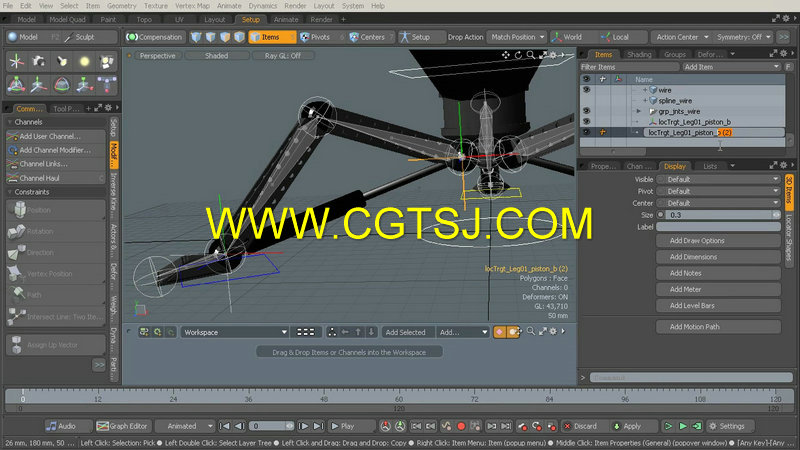Click the current frame number field
The height and width of the screenshot is (450, 800).
[x=271, y=426]
